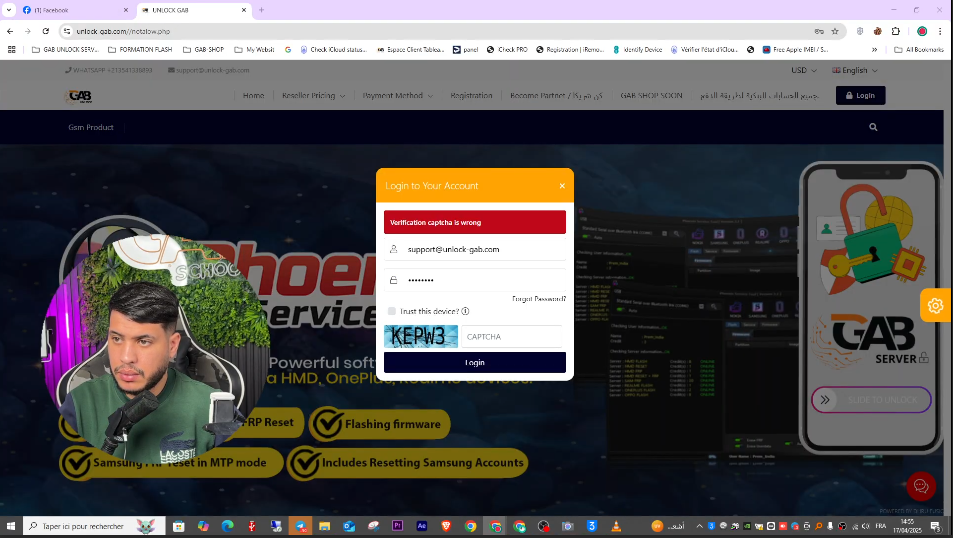The width and height of the screenshot is (953, 538).
Task: Click the Slide to Unlock slider arrow
Action: pos(825,400)
